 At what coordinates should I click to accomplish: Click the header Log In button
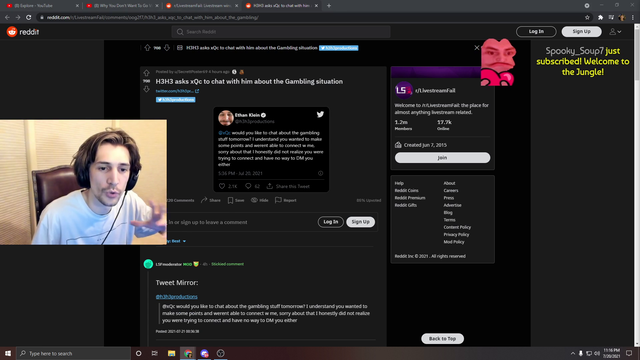point(536,31)
